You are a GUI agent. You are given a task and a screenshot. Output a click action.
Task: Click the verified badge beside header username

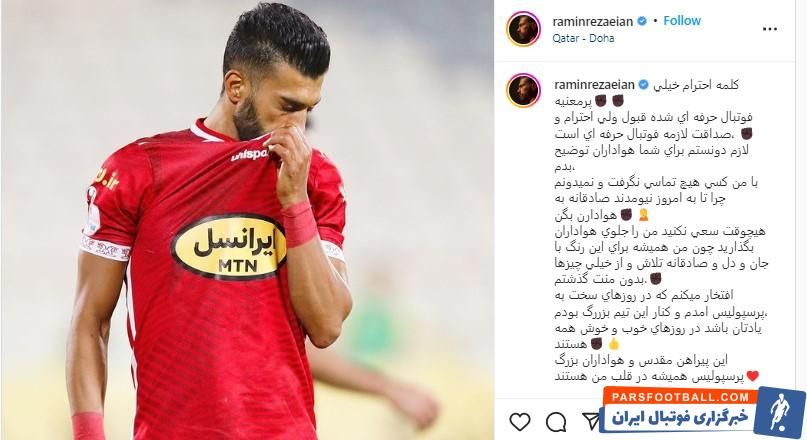642,21
